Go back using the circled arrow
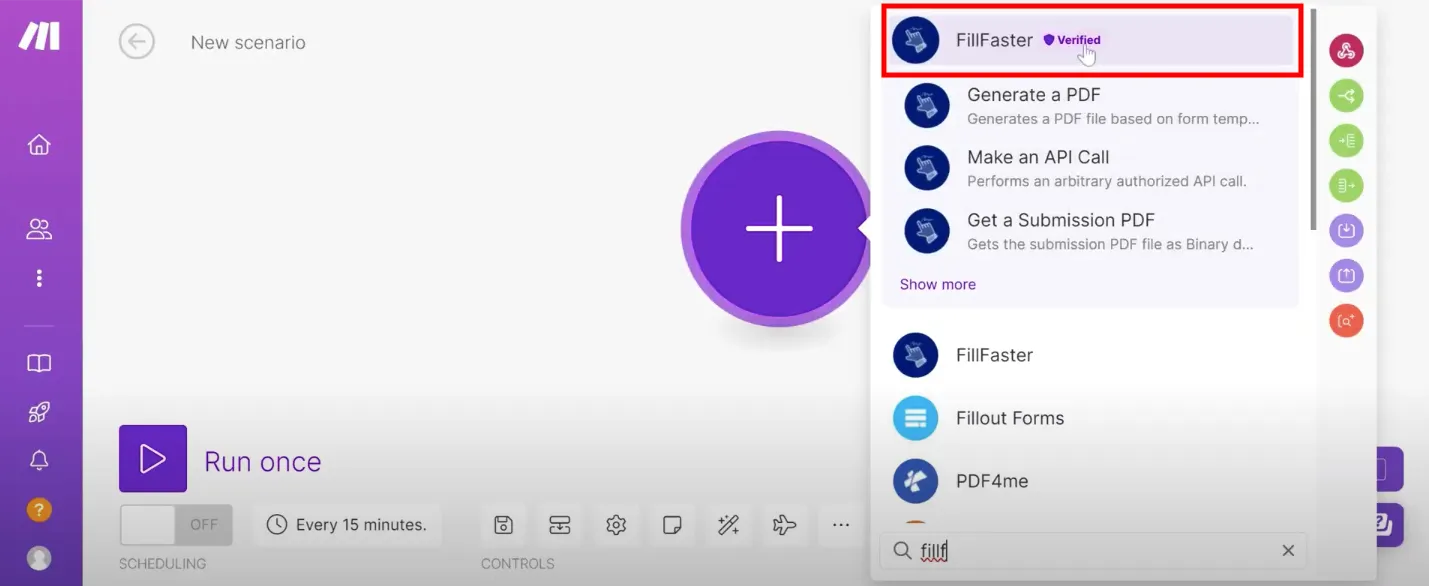Viewport: 1429px width, 586px height. coord(137,42)
